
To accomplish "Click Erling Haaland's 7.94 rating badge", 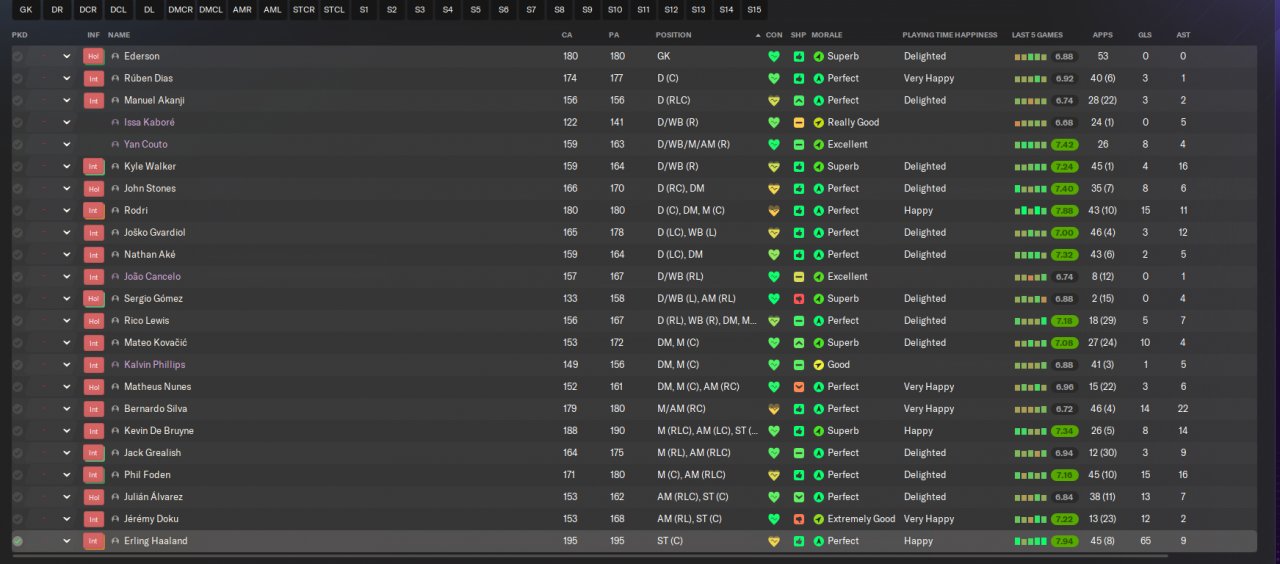I will [x=1063, y=541].
